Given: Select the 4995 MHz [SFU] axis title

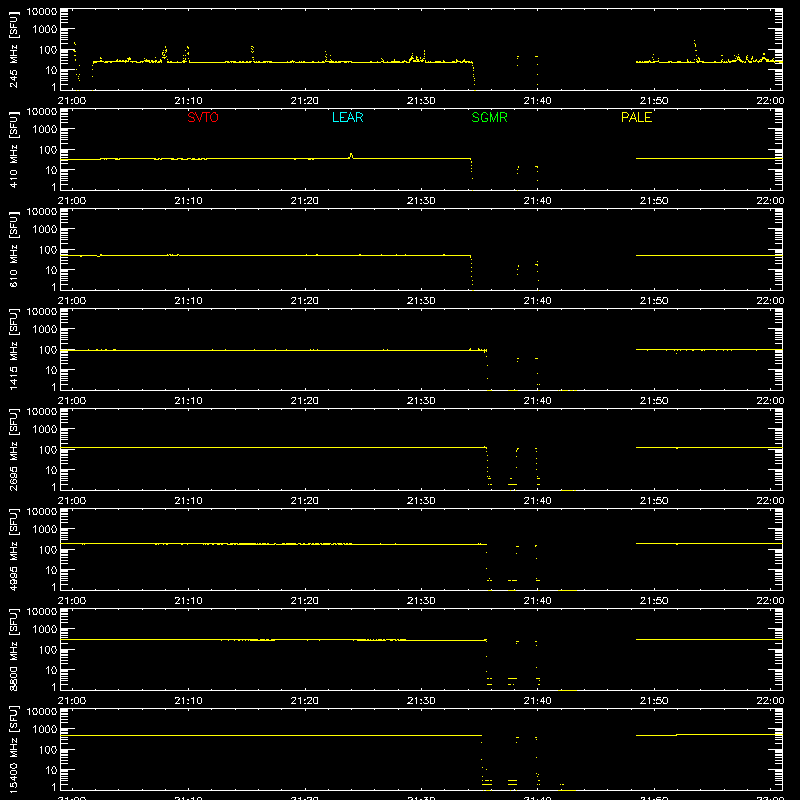Looking at the screenshot, I should [x=13, y=550].
